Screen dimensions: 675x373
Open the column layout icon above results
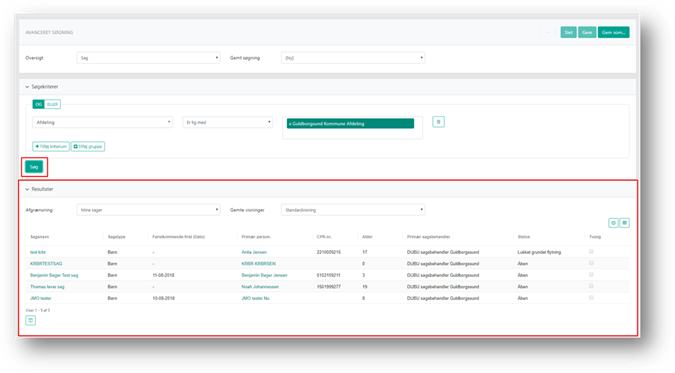(625, 223)
